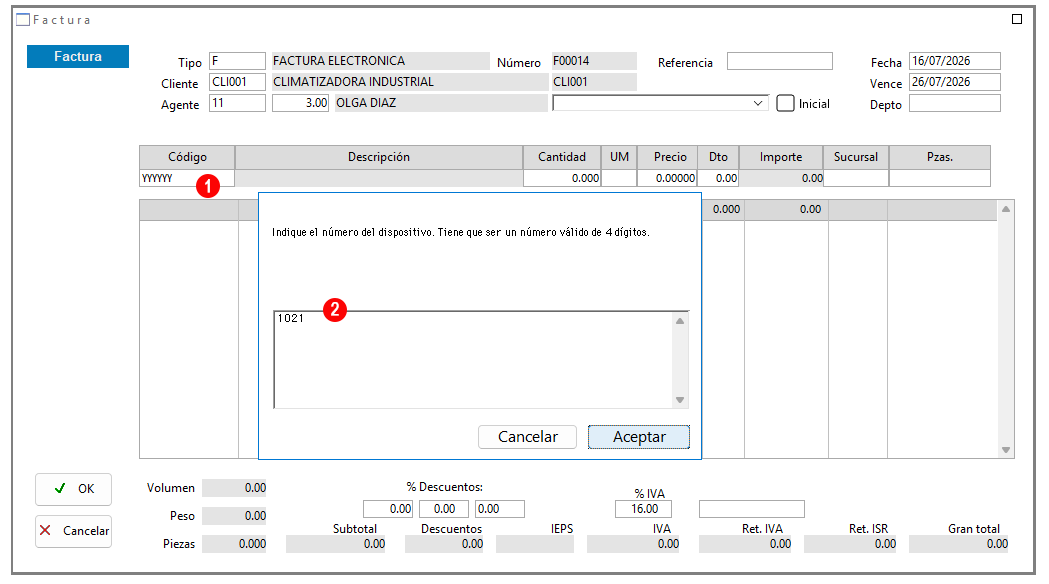The height and width of the screenshot is (584, 1049).
Task: Click the Volumen value 0.00
Action: pyautogui.click(x=234, y=488)
